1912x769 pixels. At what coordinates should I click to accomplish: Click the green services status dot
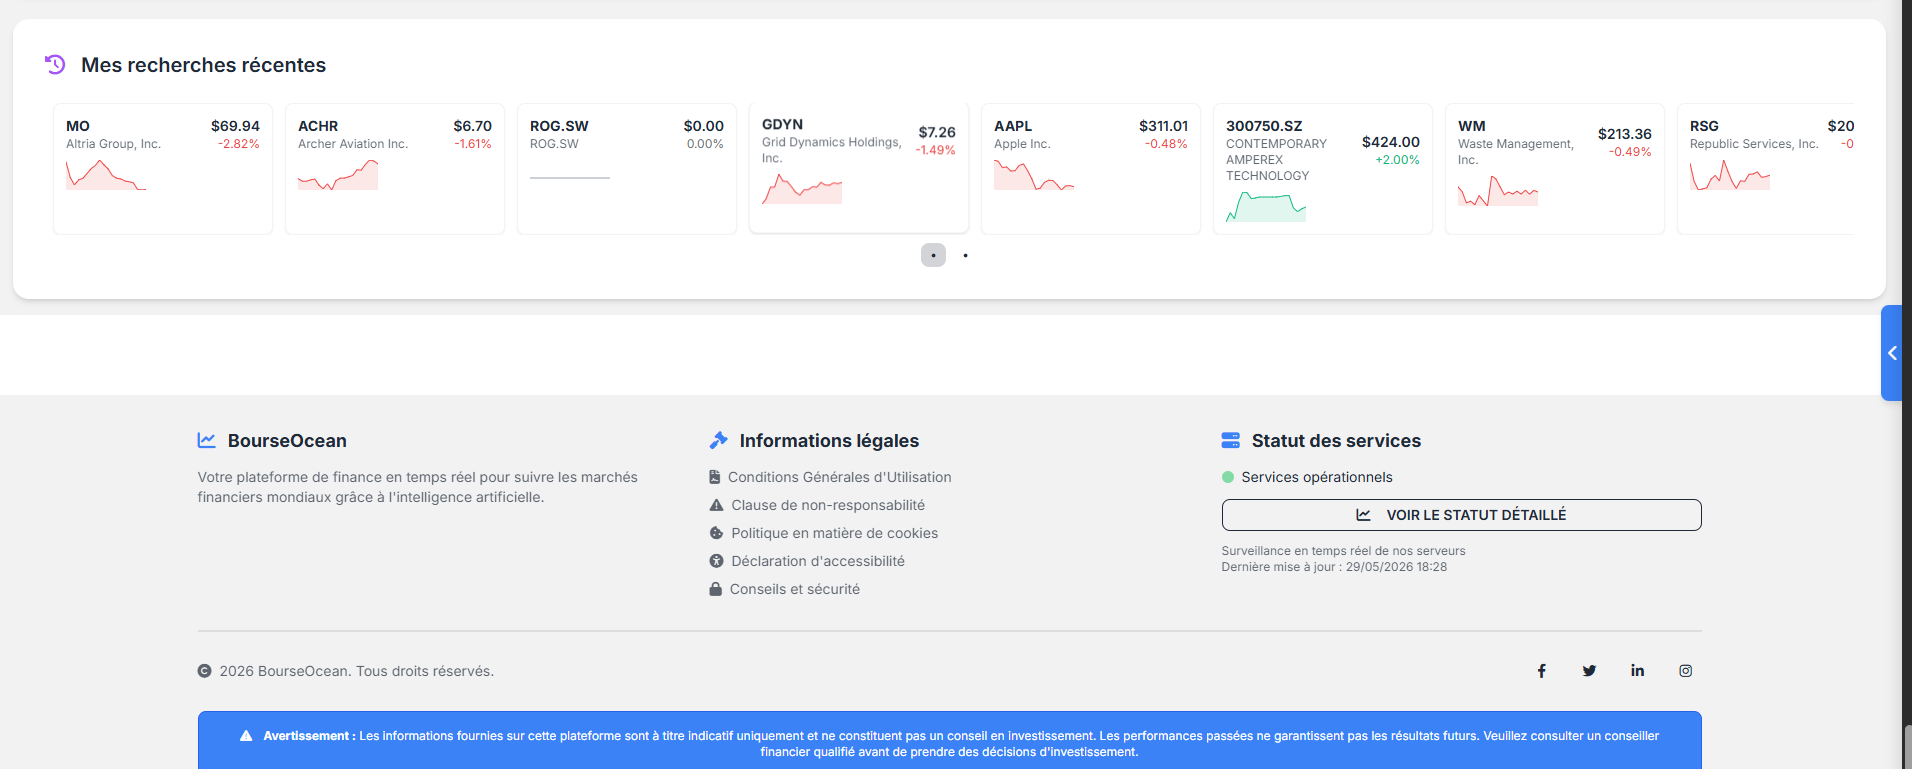click(1228, 477)
